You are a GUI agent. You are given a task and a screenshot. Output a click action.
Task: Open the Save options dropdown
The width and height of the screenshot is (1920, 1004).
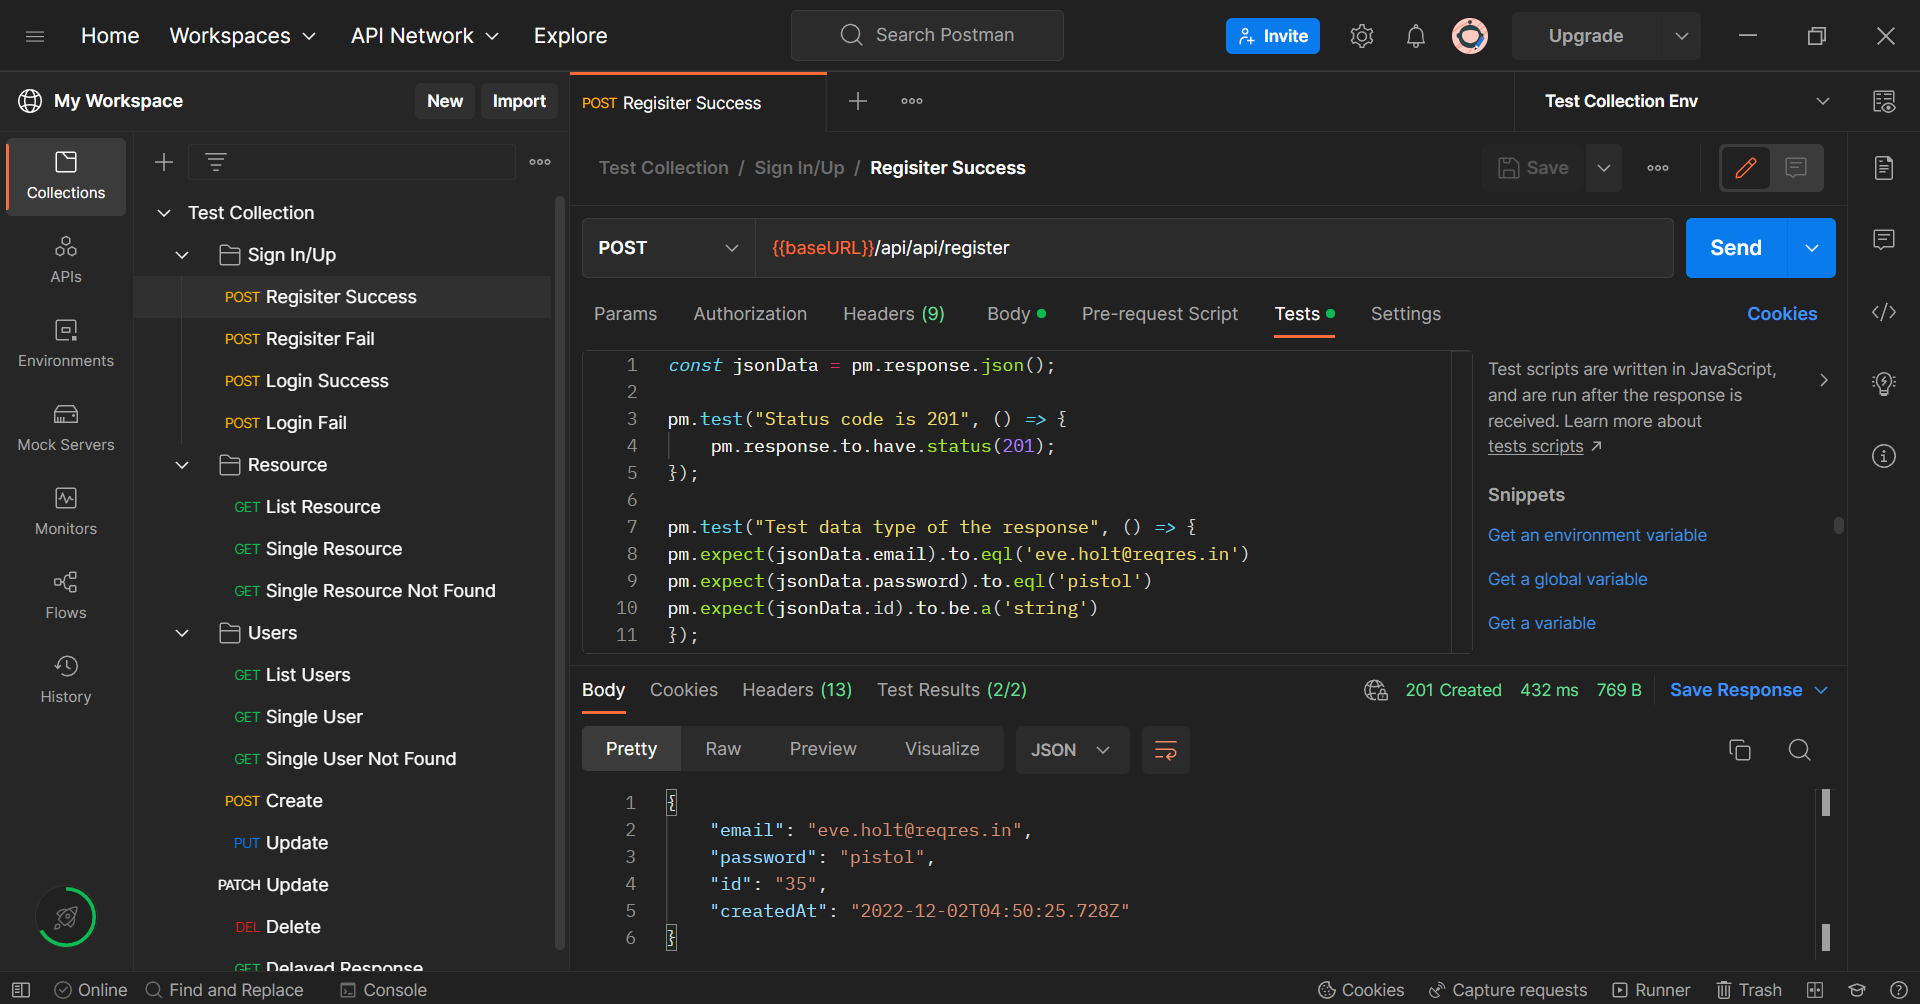1604,168
